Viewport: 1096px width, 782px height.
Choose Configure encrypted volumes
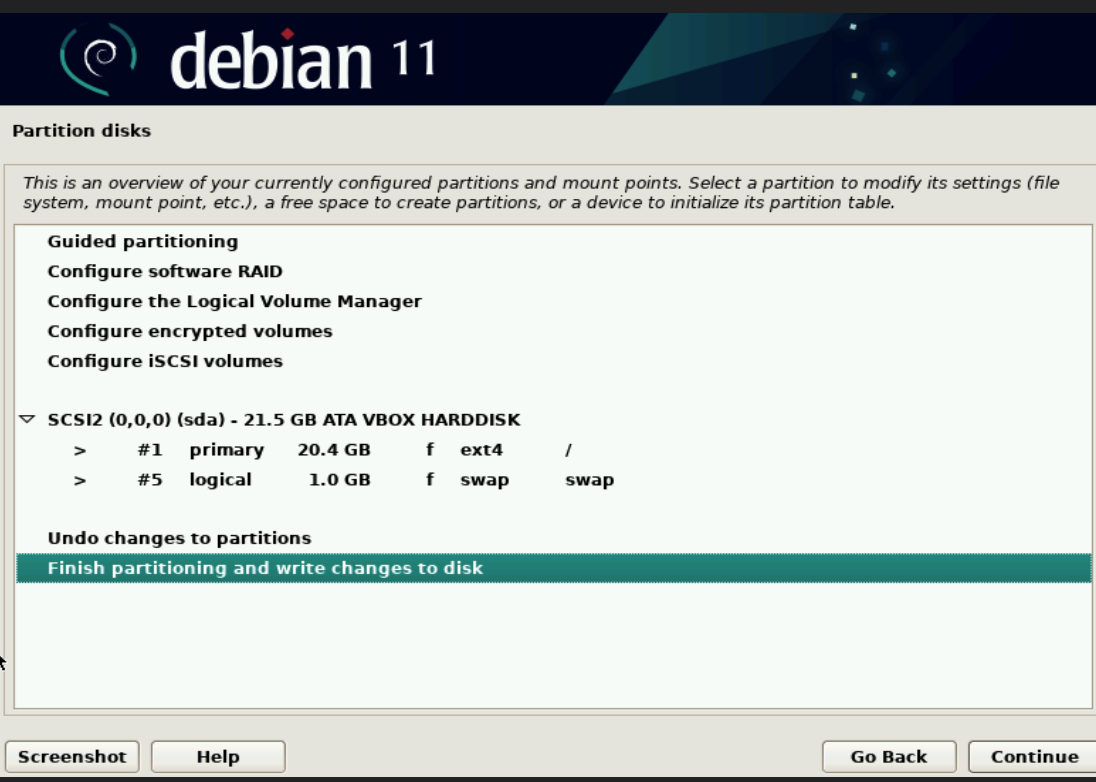(x=190, y=331)
